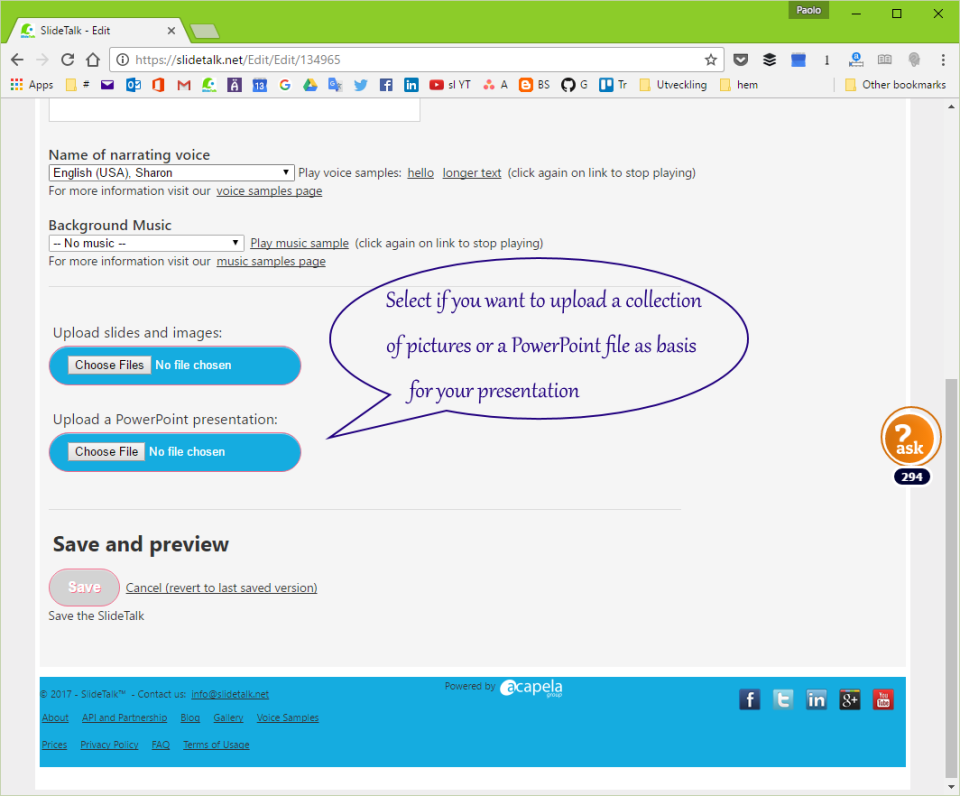
Task: Expand the Other bookmarks folder
Action: [x=895, y=84]
